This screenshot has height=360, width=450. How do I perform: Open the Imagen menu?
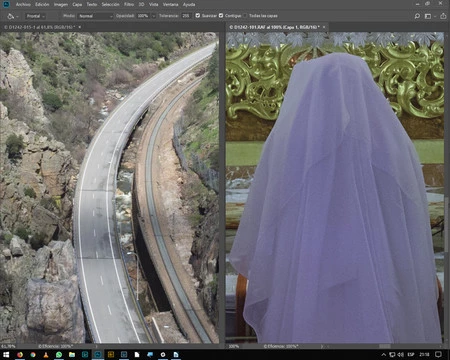61,4
